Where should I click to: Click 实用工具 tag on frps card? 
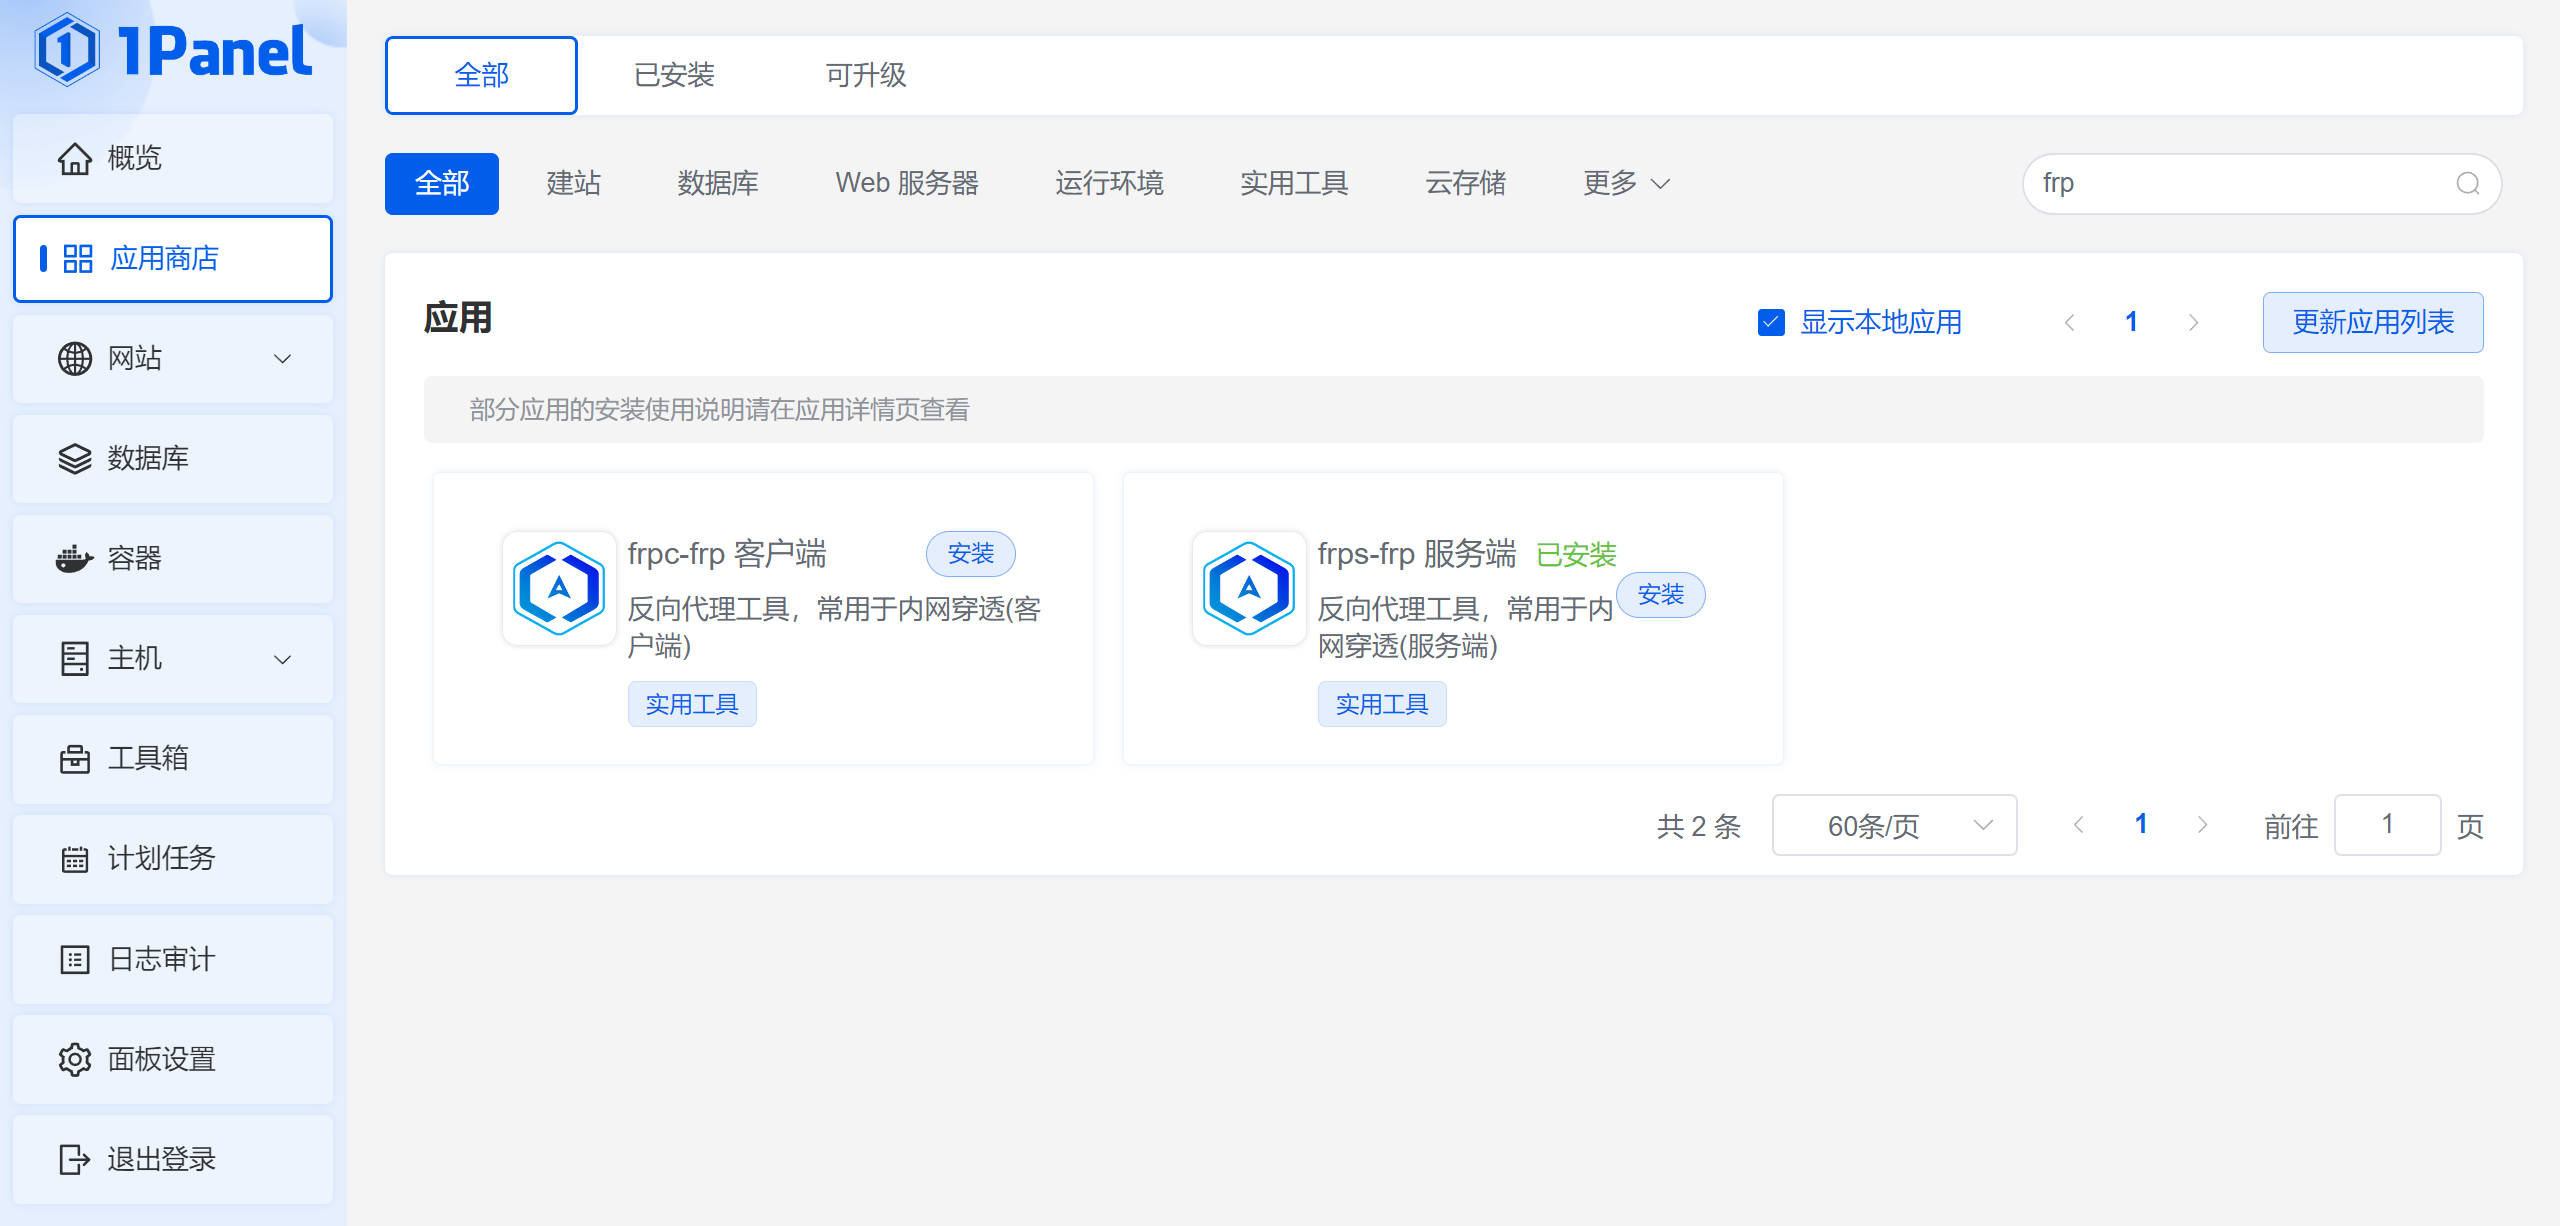tap(1382, 704)
